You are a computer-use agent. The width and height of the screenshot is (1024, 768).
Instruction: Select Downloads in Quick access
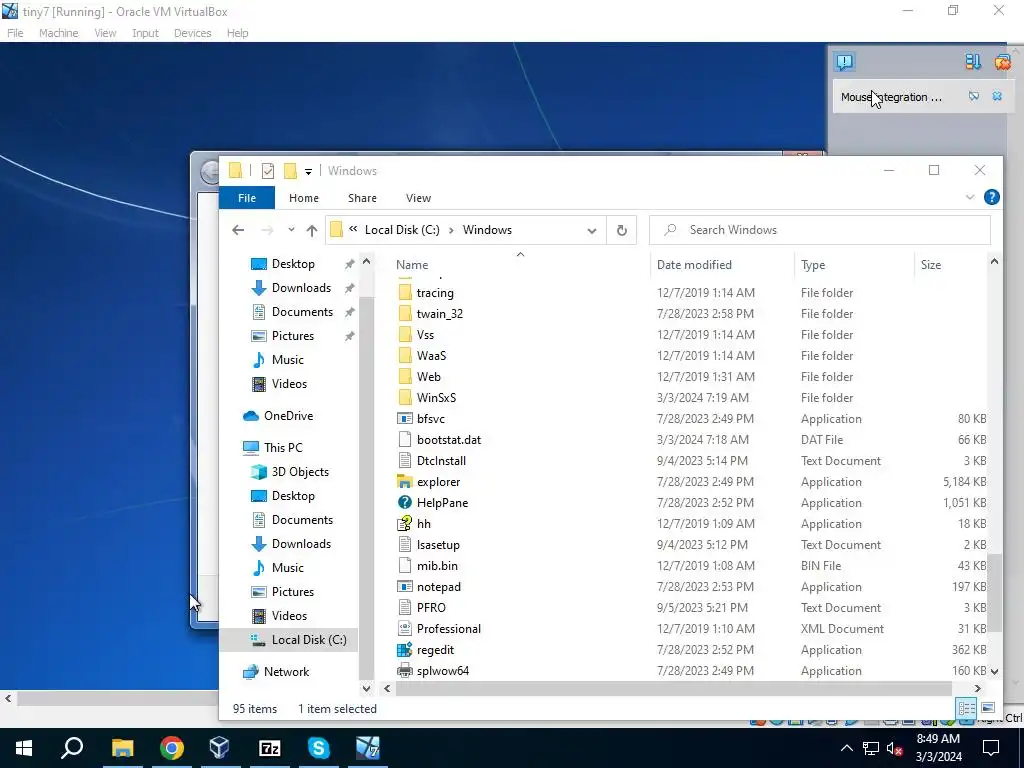pos(301,288)
